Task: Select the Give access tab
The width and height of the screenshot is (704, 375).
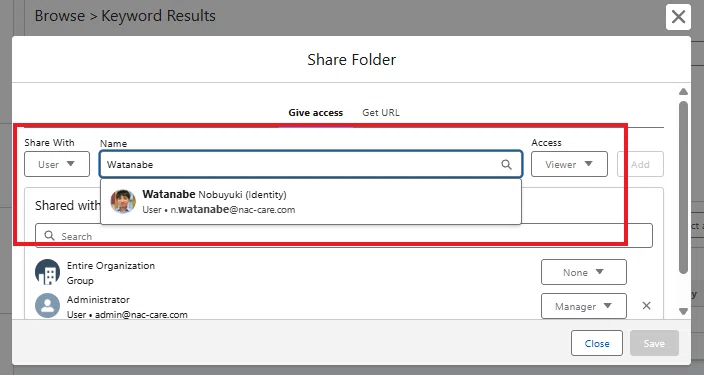Action: (316, 113)
